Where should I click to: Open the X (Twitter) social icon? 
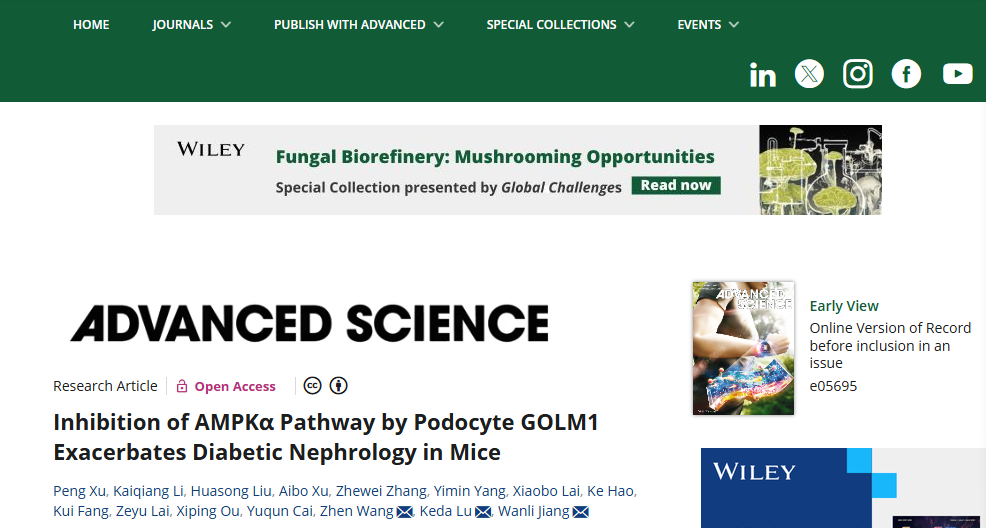809,74
